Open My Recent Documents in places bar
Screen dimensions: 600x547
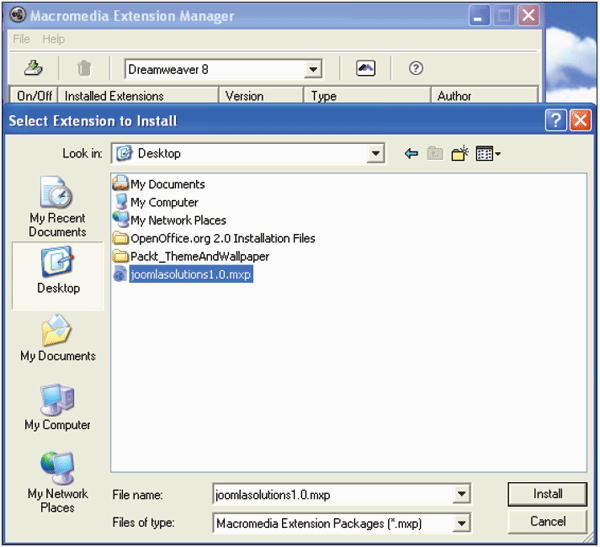pos(57,207)
